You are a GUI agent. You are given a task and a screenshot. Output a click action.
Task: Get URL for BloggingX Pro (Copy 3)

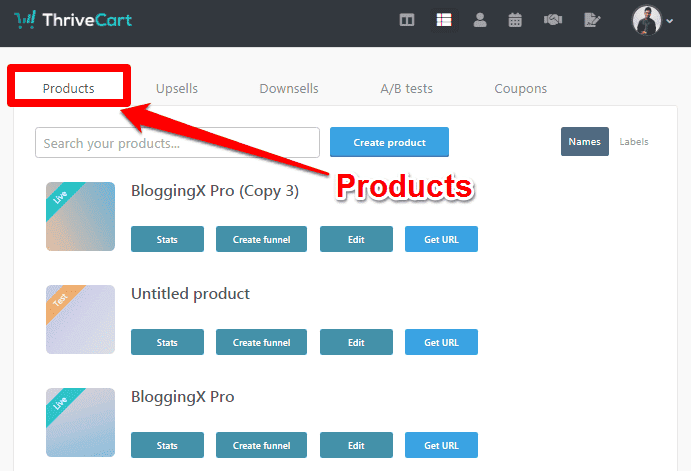pos(441,239)
